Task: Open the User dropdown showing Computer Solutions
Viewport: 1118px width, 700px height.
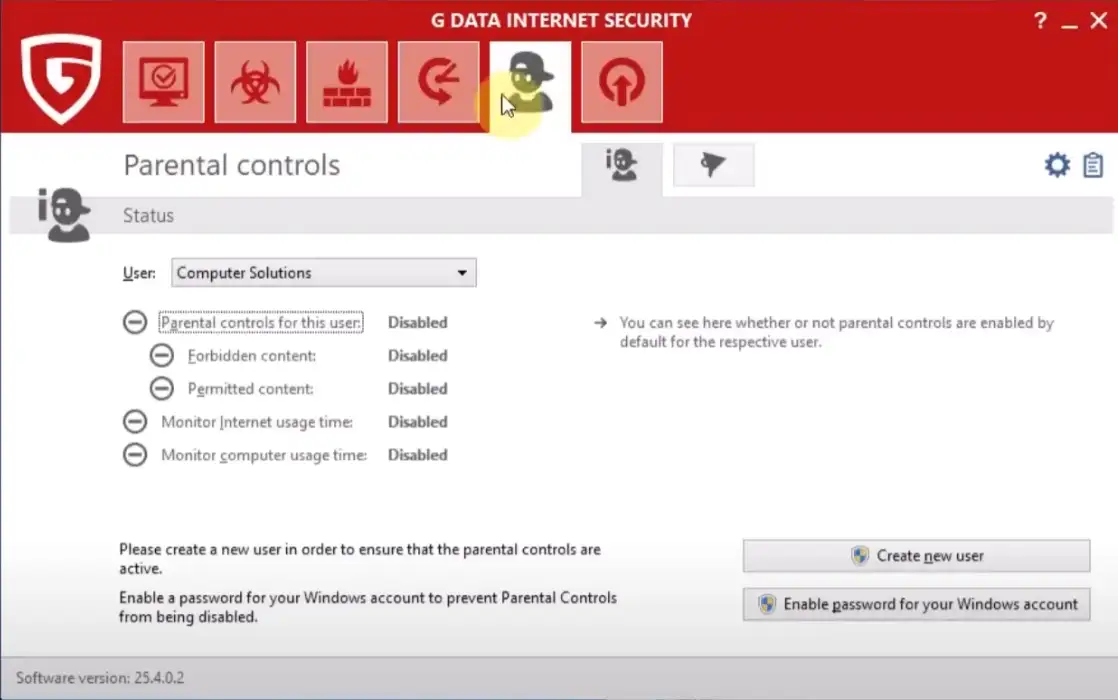Action: 324,273
